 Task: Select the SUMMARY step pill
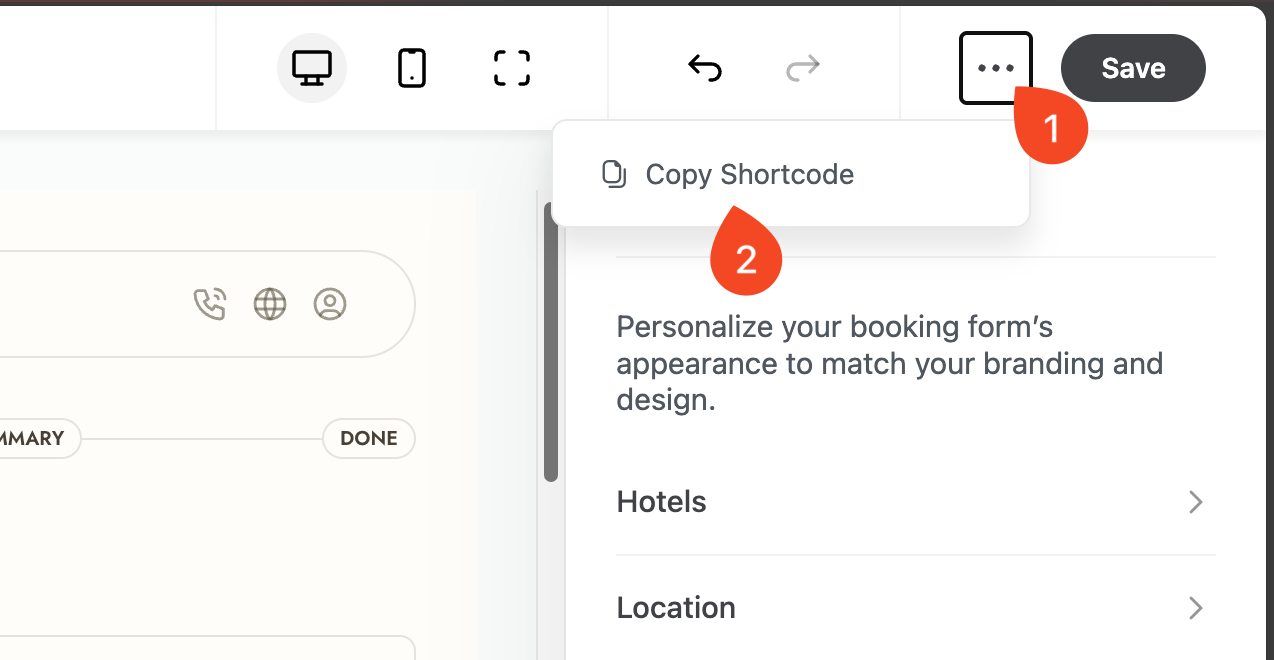(35, 438)
